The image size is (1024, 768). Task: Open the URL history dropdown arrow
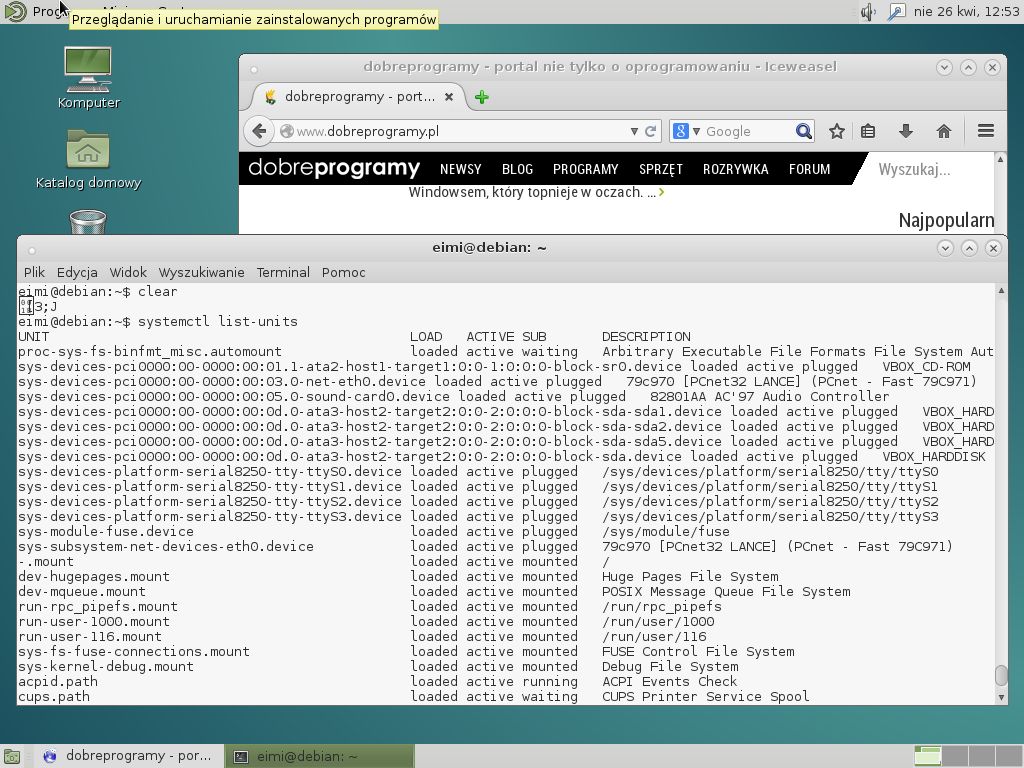pyautogui.click(x=633, y=131)
